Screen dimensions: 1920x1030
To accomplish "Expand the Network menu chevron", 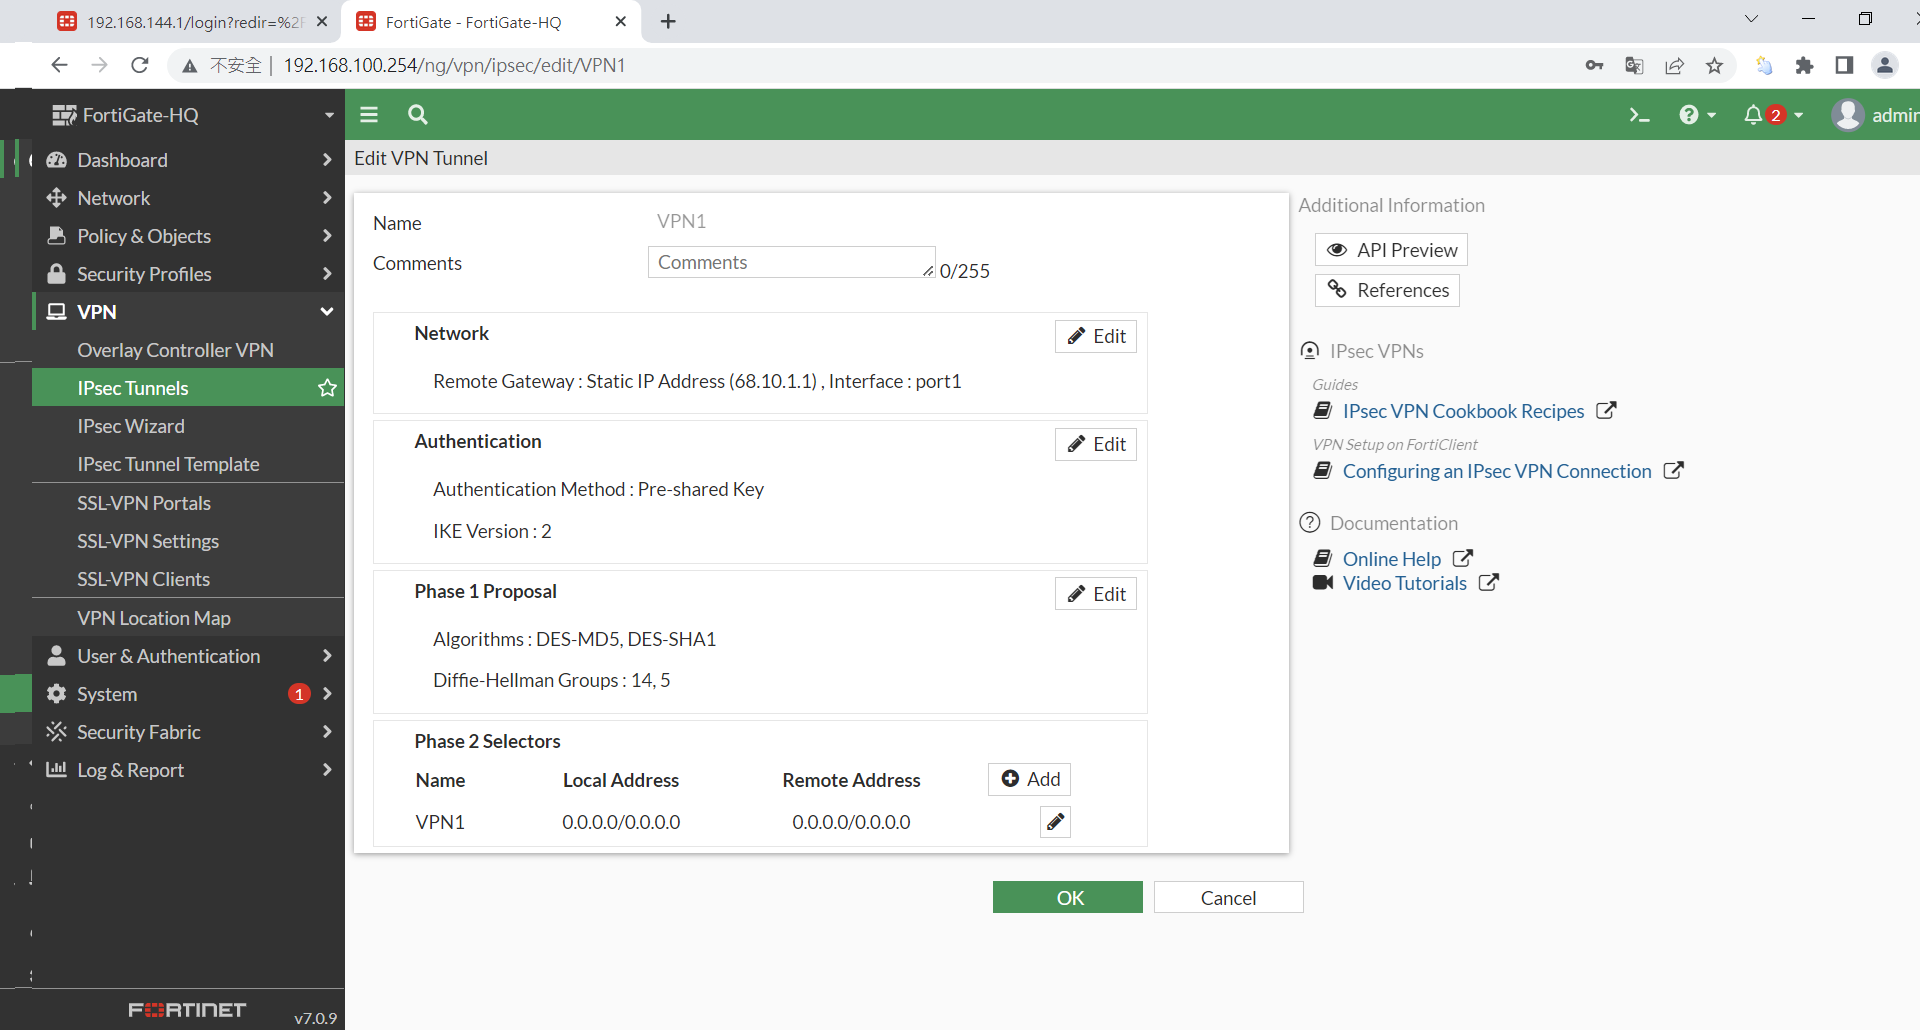I will click(327, 198).
